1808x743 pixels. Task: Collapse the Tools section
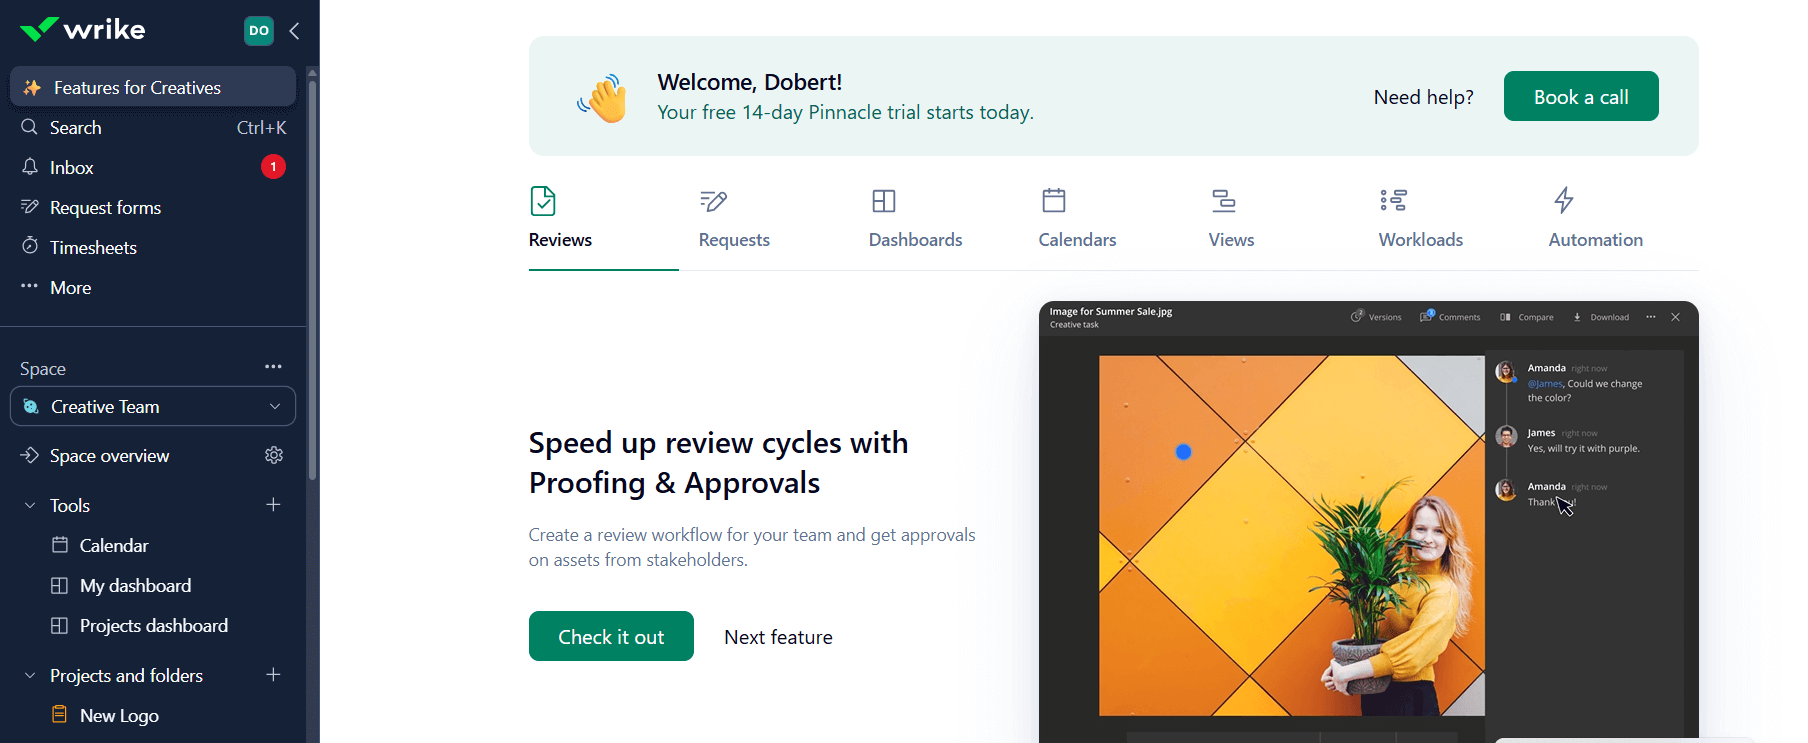click(30, 506)
